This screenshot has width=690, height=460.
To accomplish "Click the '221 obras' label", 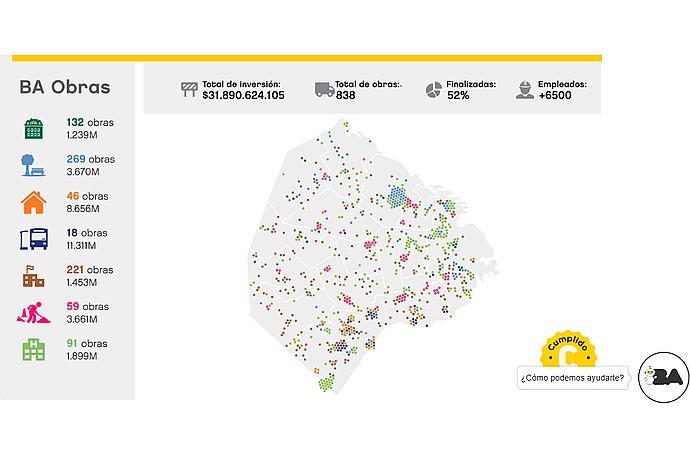I will click(x=90, y=270).
